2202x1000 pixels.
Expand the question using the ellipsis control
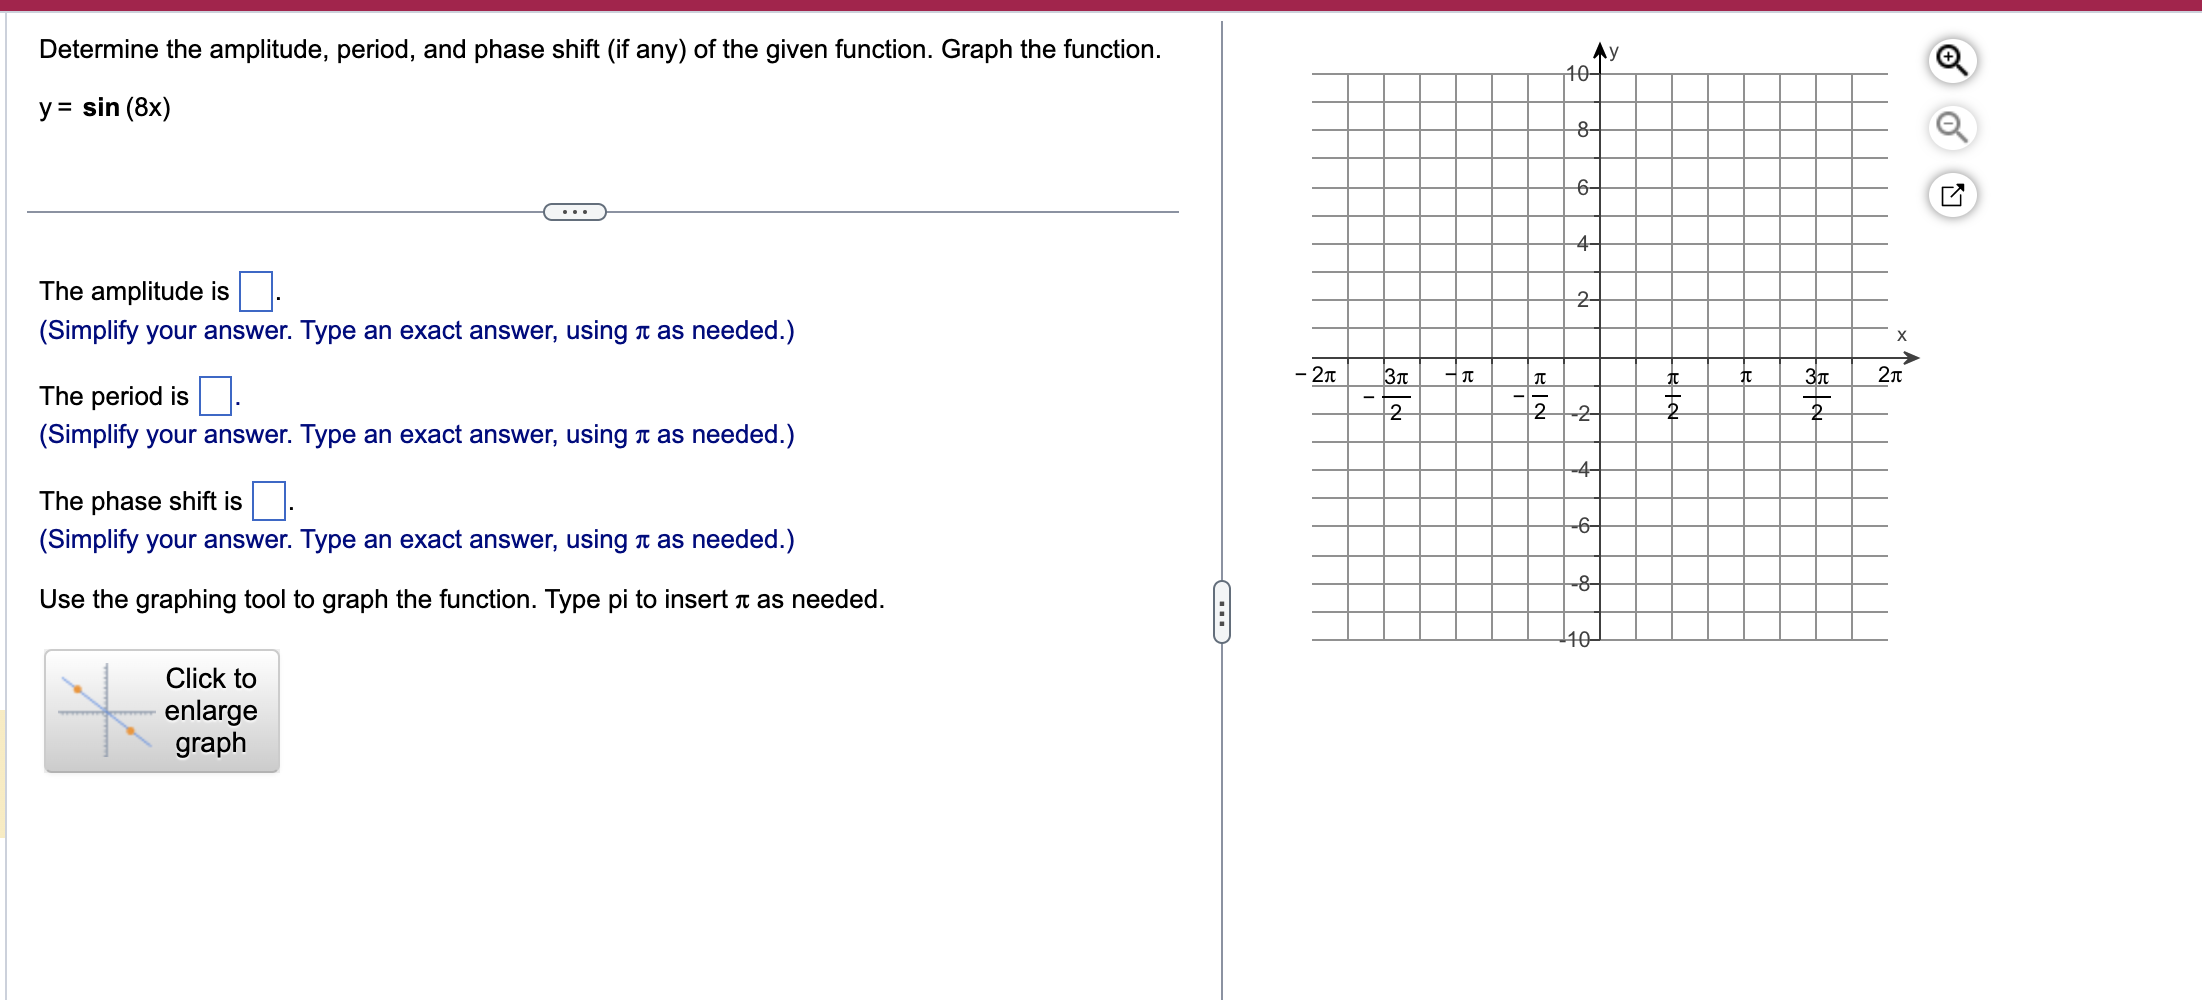pyautogui.click(x=575, y=211)
